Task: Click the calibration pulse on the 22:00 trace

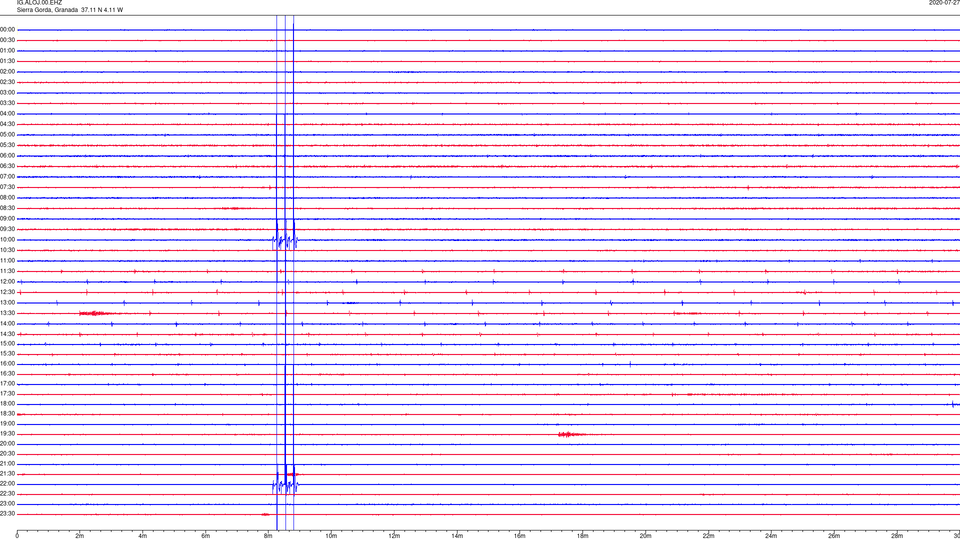Action: tap(285, 484)
